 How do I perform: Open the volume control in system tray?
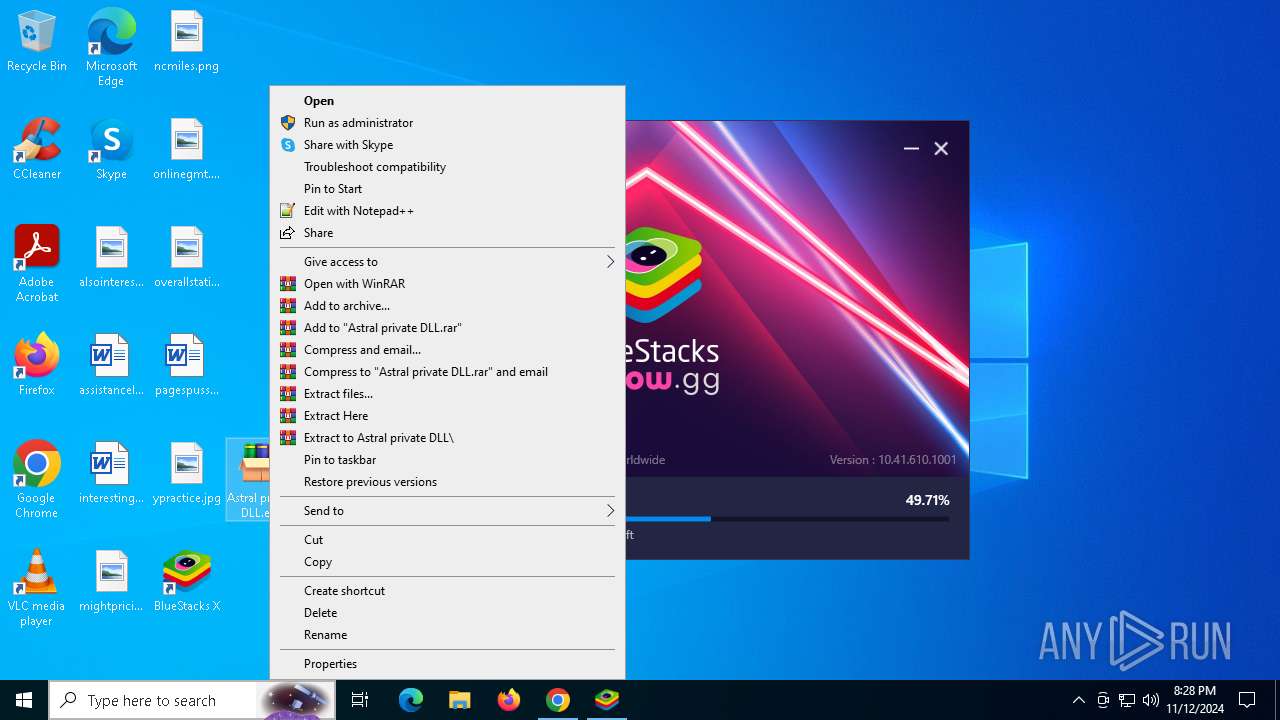(1151, 700)
